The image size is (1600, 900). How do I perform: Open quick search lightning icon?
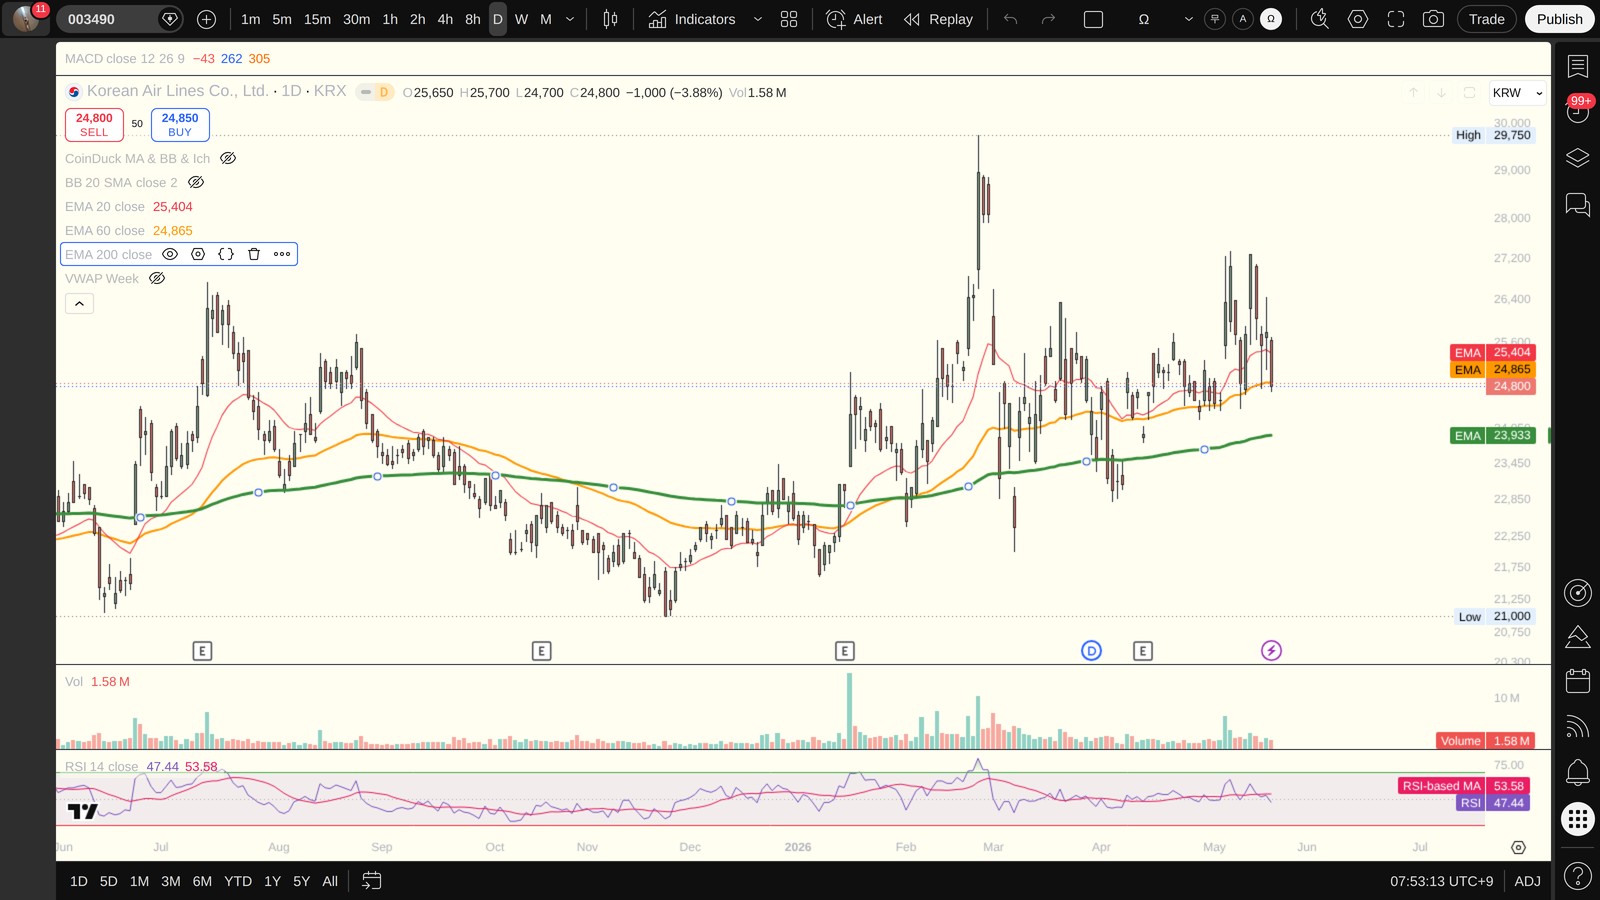pyautogui.click(x=1320, y=19)
